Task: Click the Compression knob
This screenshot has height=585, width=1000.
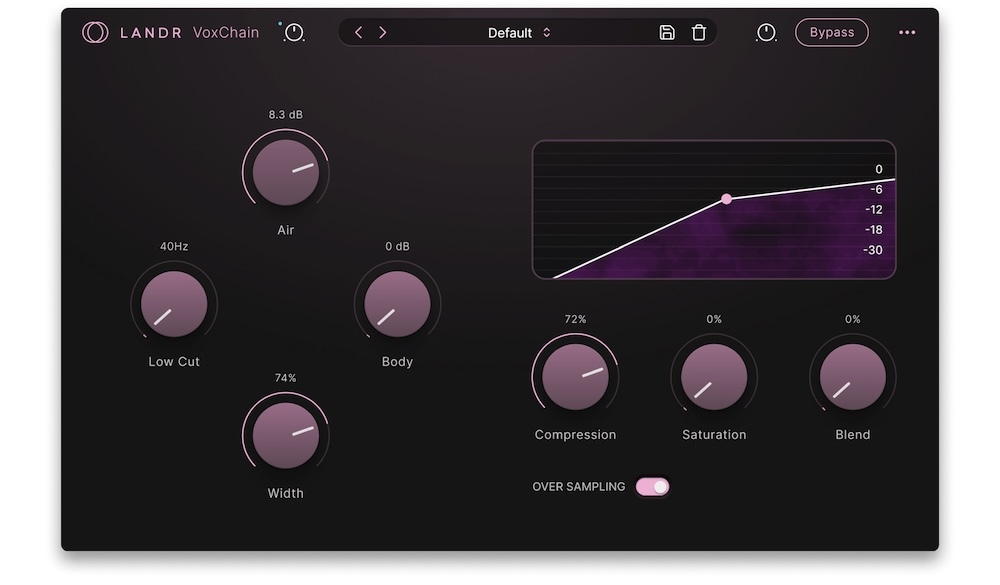Action: point(575,377)
